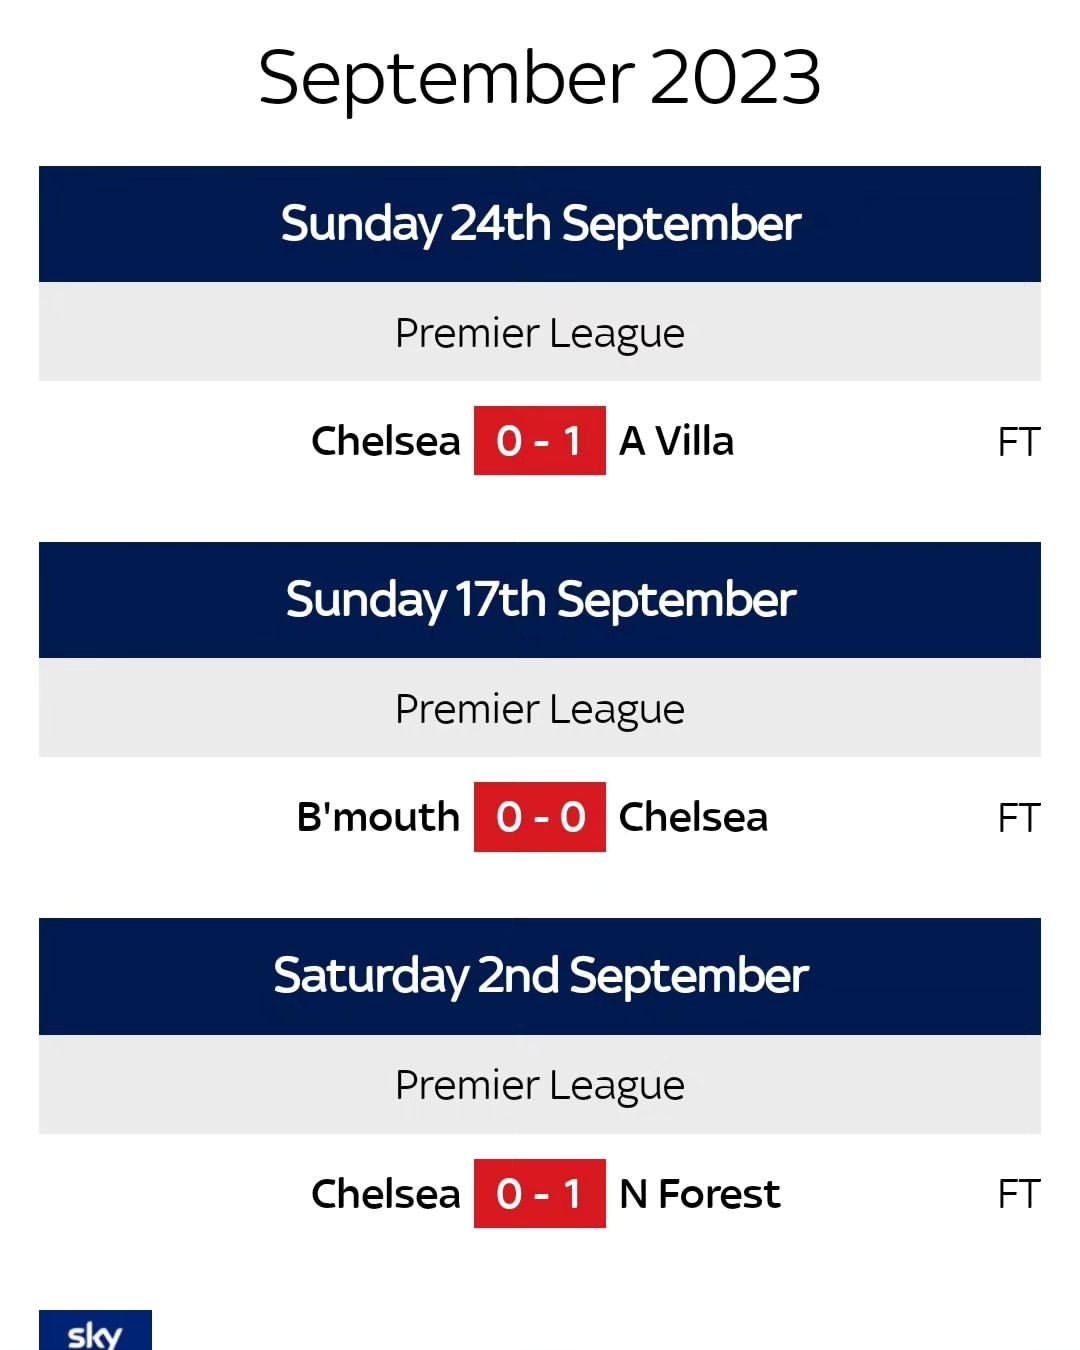The width and height of the screenshot is (1080, 1350).
Task: Select the Sunday 17th September header
Action: [x=540, y=600]
